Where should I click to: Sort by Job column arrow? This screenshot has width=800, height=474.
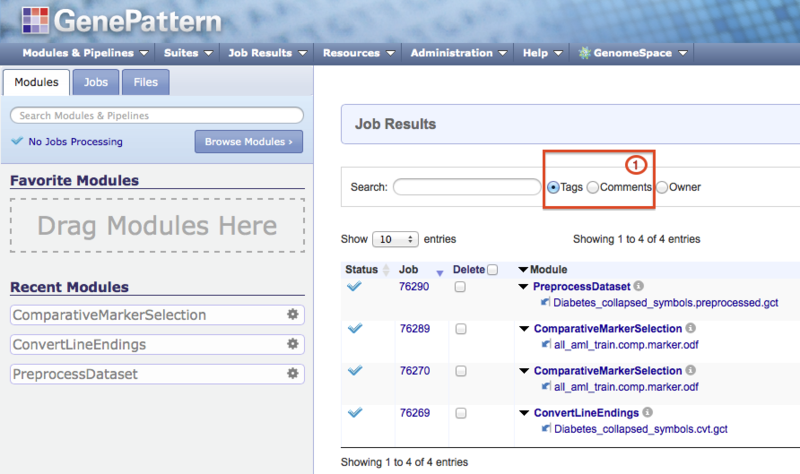tap(440, 273)
